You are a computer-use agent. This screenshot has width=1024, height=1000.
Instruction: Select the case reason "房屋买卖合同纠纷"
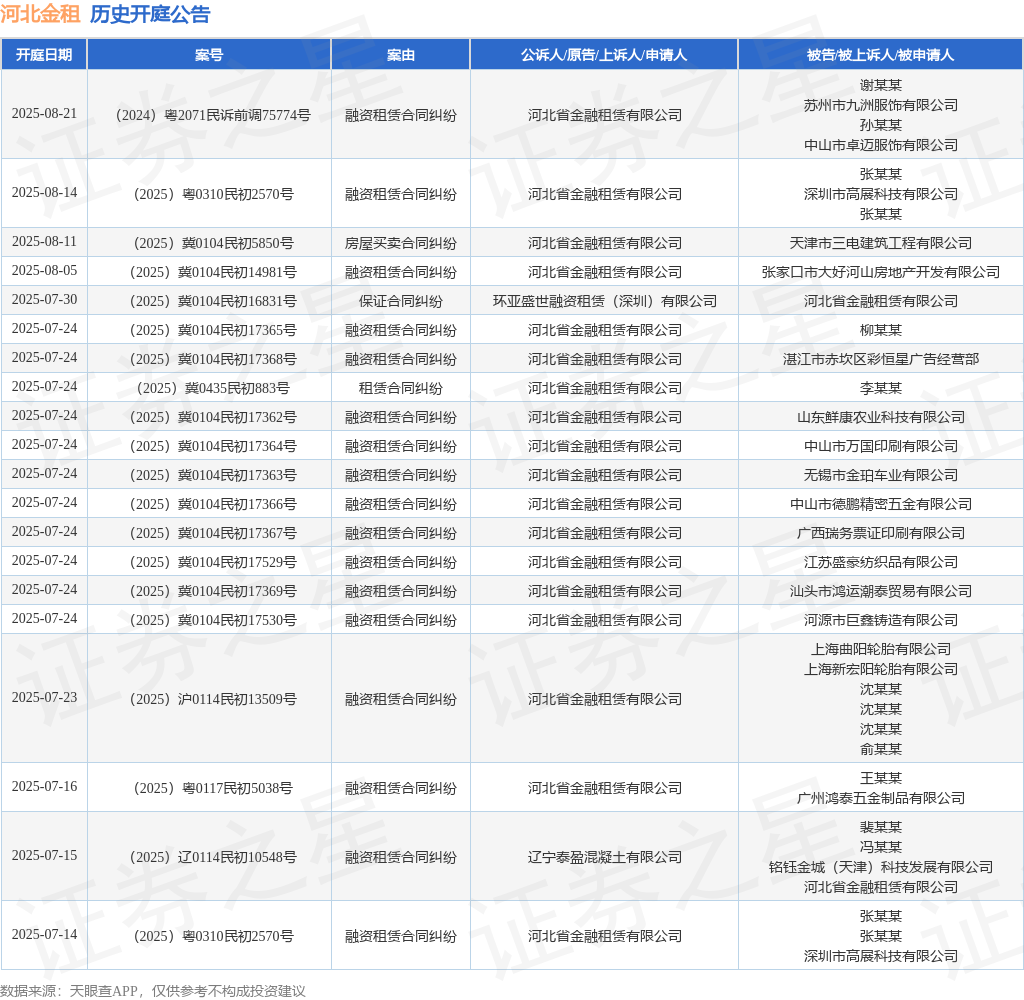(400, 243)
